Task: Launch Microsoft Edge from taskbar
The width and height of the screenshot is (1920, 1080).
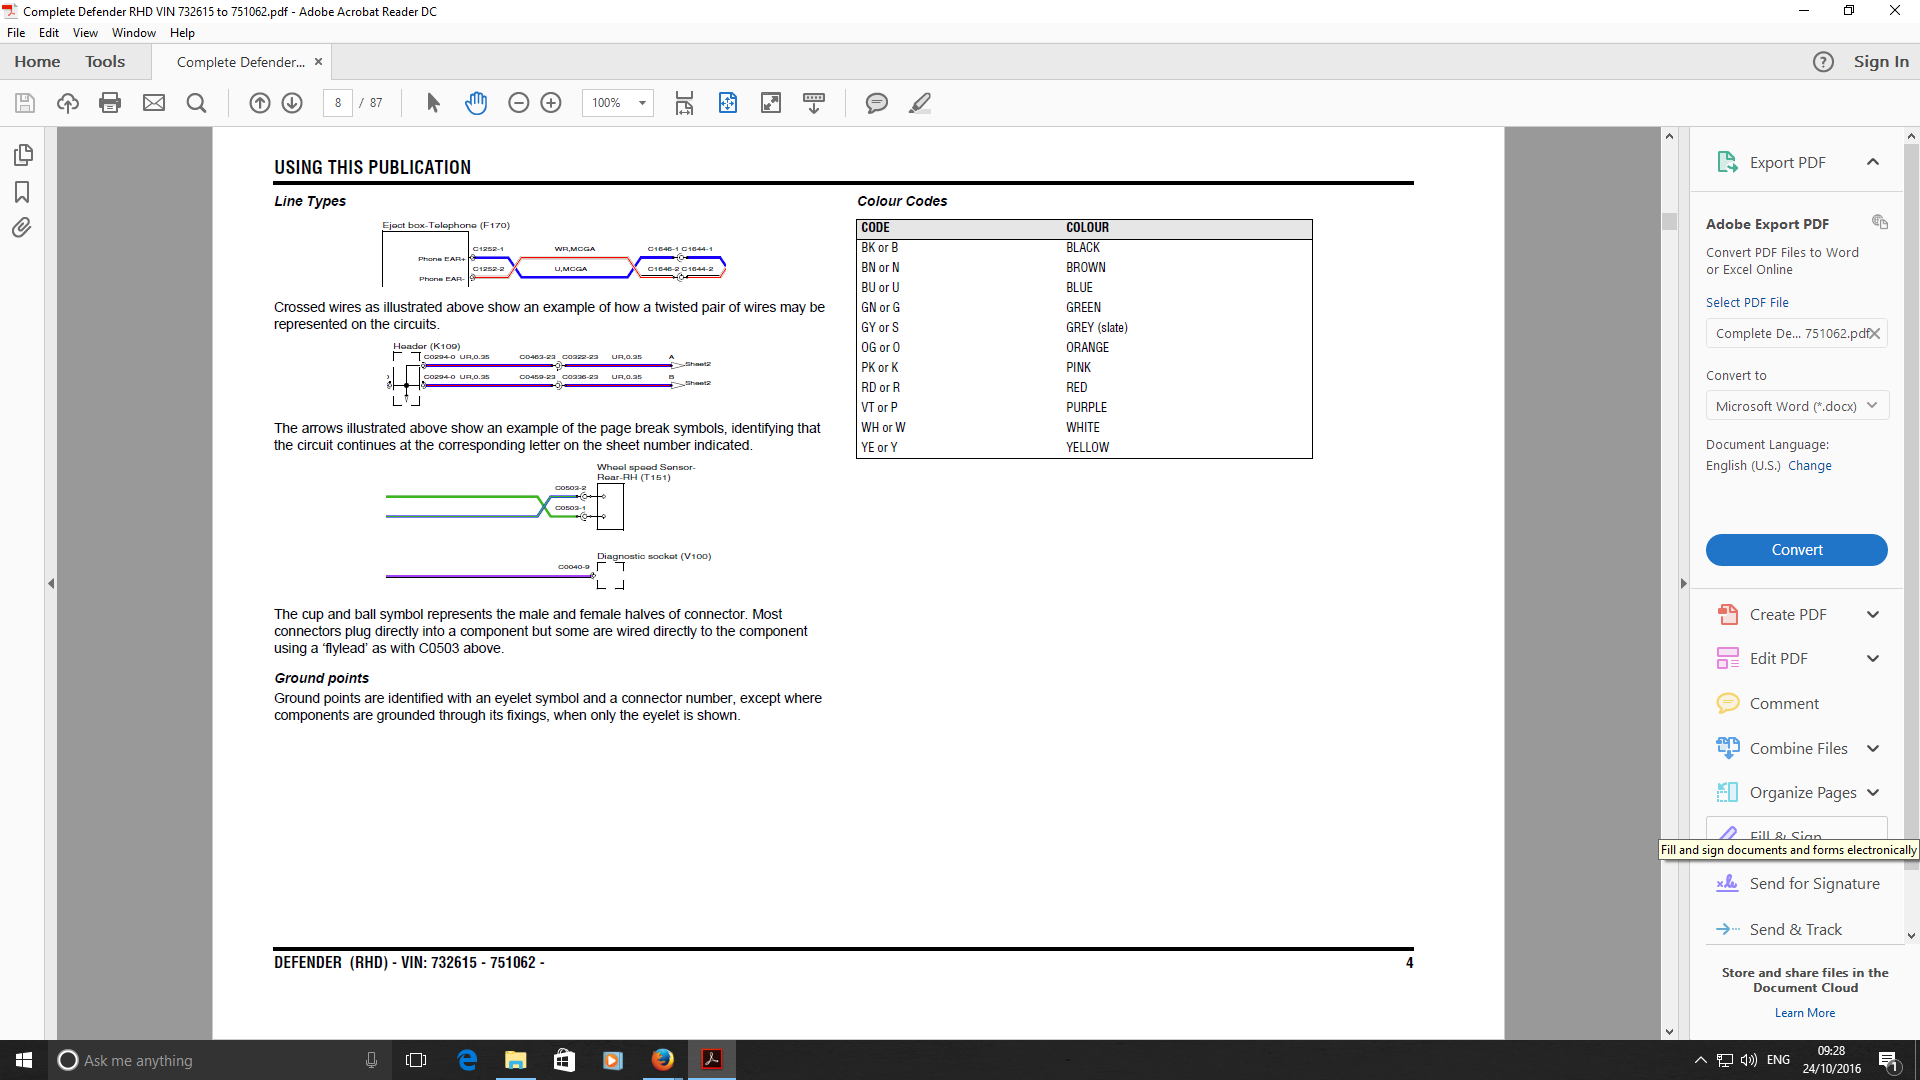Action: point(467,1060)
